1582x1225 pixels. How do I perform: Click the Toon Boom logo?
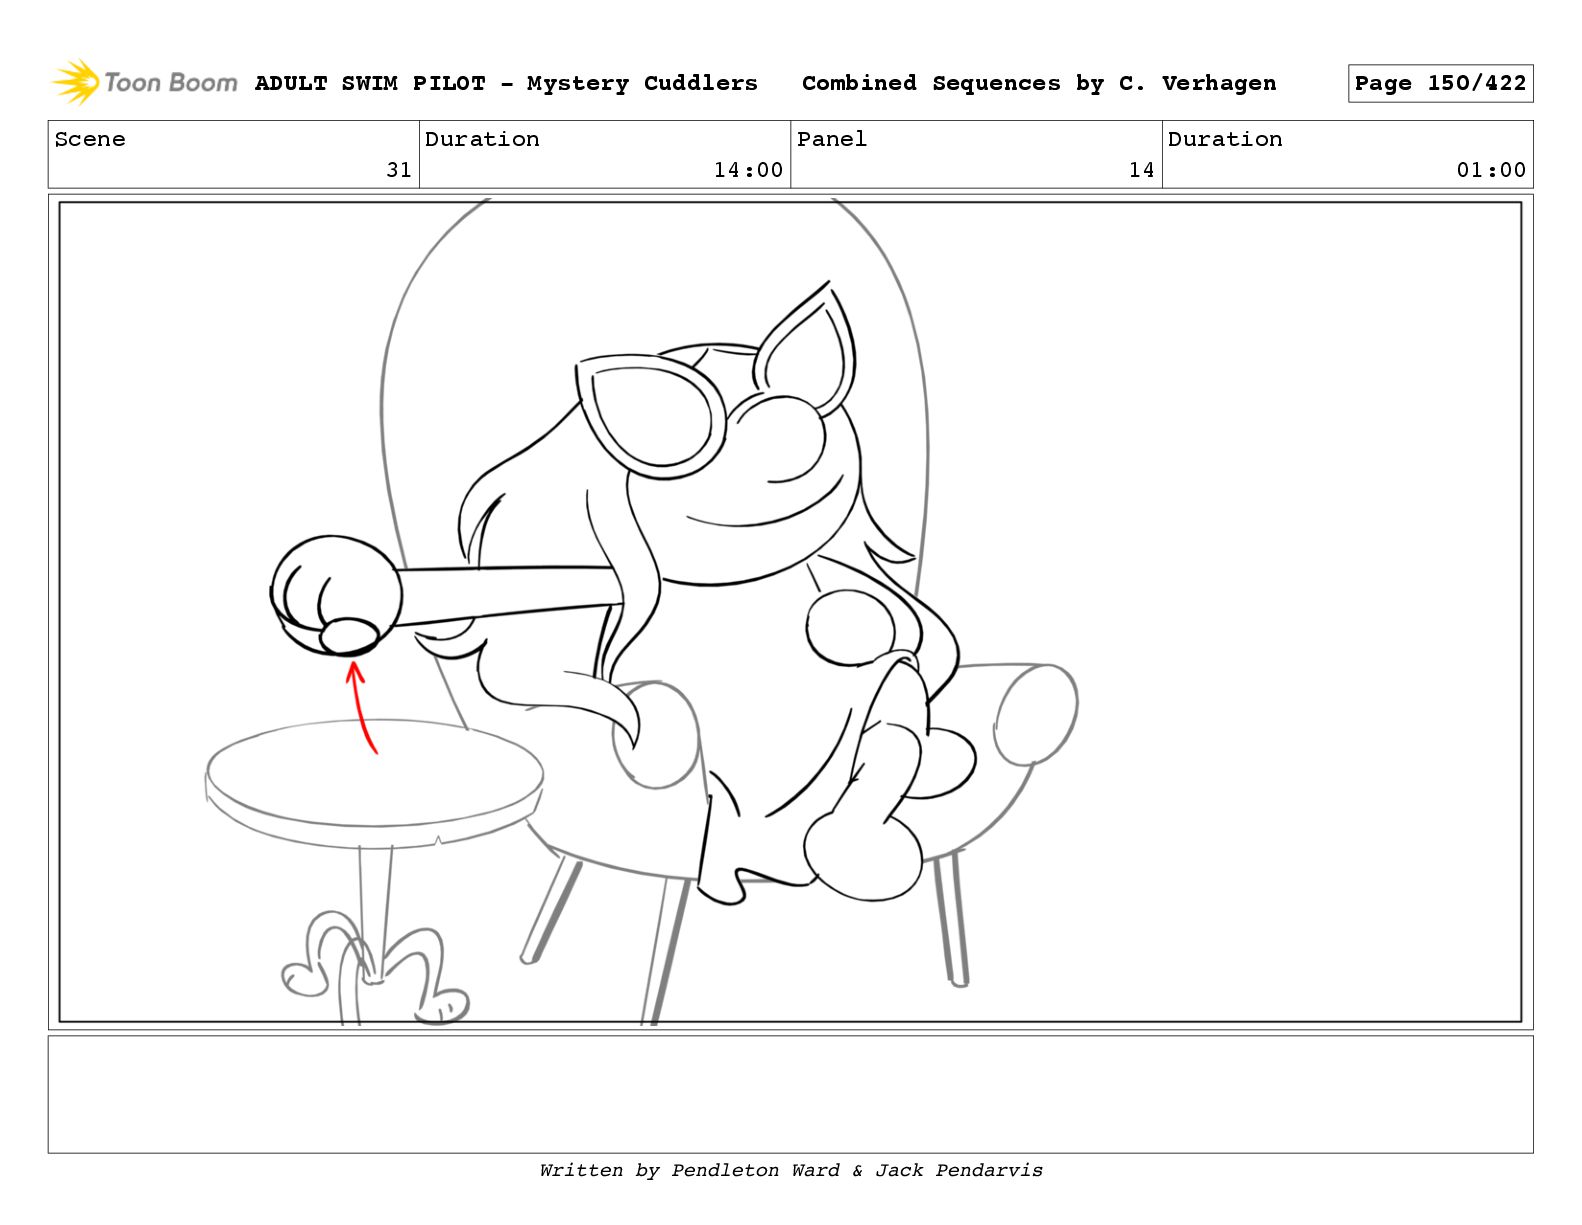coord(145,82)
